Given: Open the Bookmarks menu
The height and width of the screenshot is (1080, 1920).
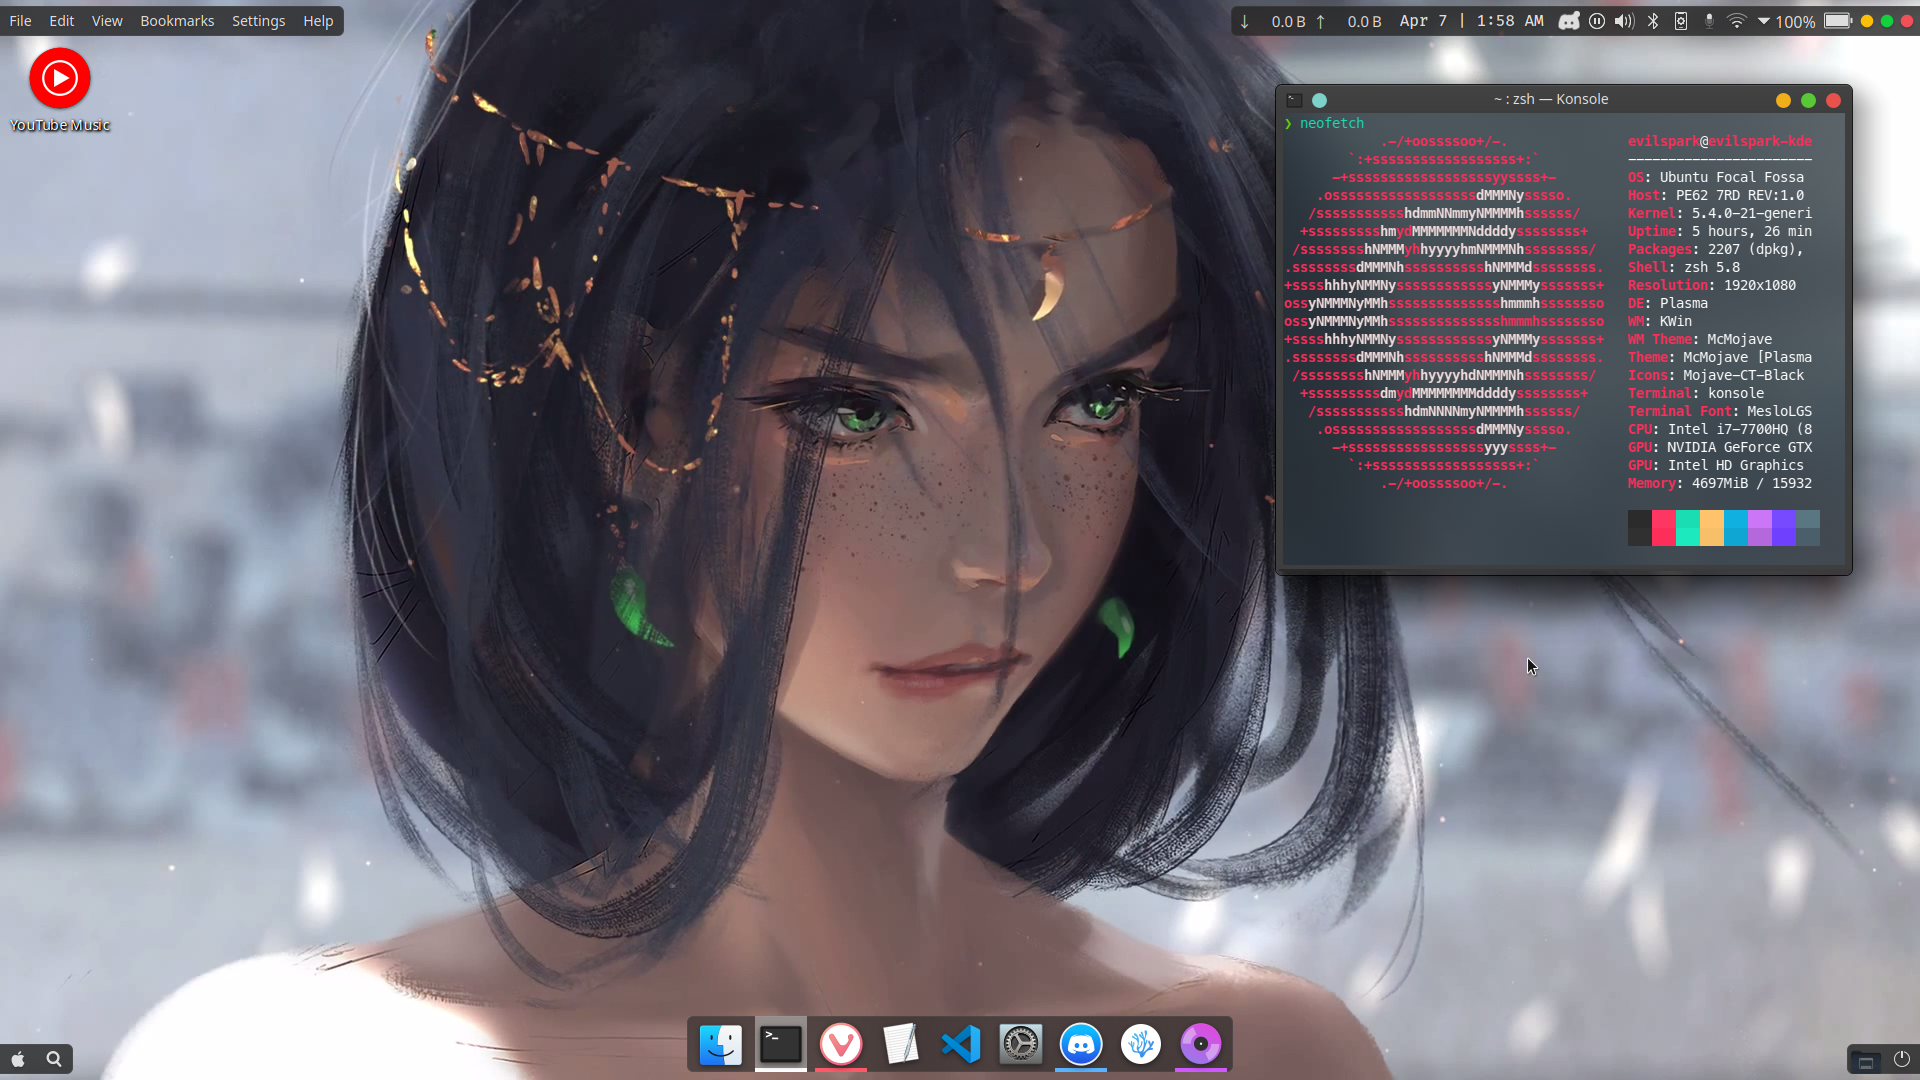Looking at the screenshot, I should [x=177, y=21].
